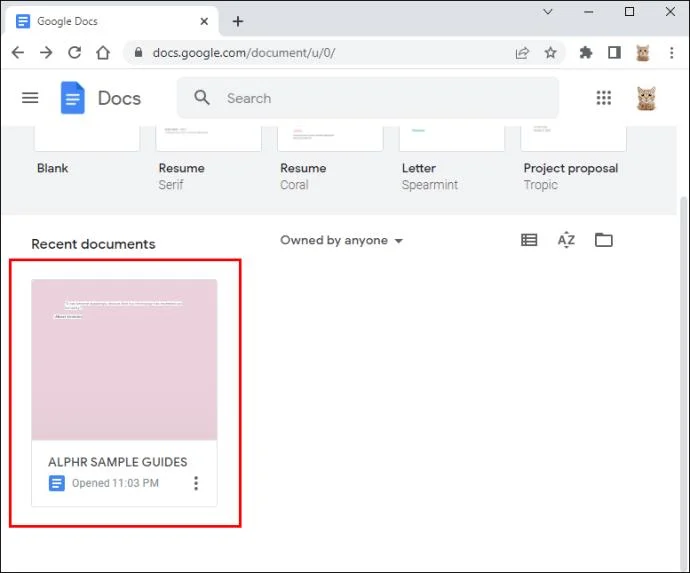Open Google account cat avatar in Docs header
Screen dimensions: 690x573
(x=646, y=98)
